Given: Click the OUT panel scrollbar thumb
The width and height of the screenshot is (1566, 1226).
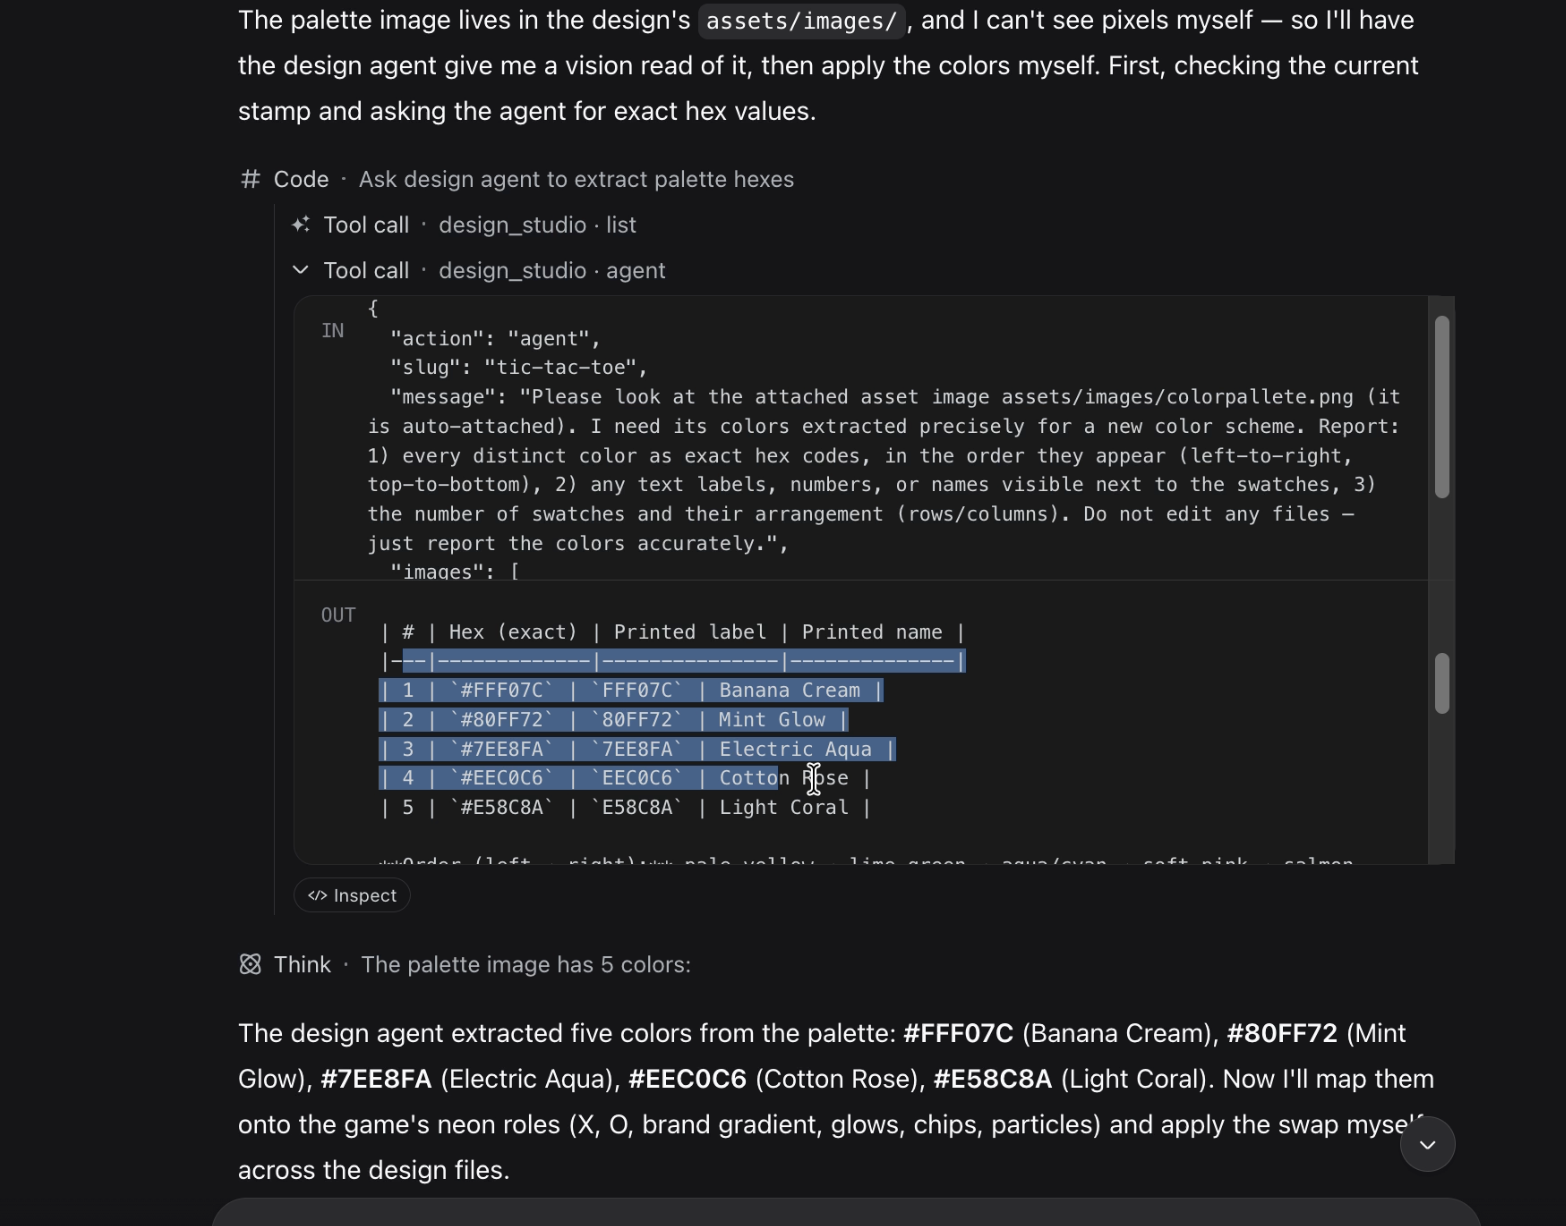Looking at the screenshot, I should (1441, 683).
